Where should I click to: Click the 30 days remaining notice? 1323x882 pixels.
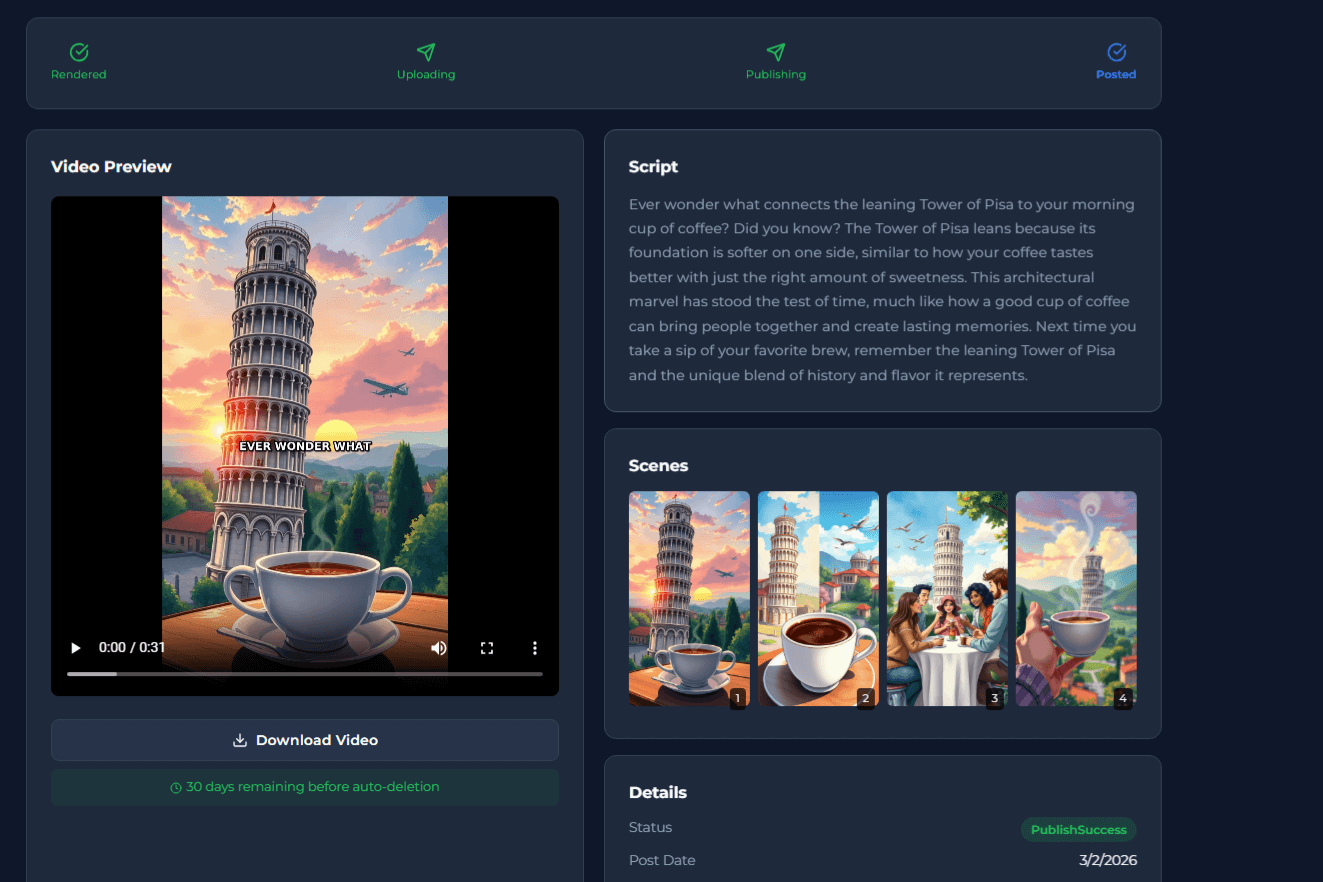tap(305, 787)
